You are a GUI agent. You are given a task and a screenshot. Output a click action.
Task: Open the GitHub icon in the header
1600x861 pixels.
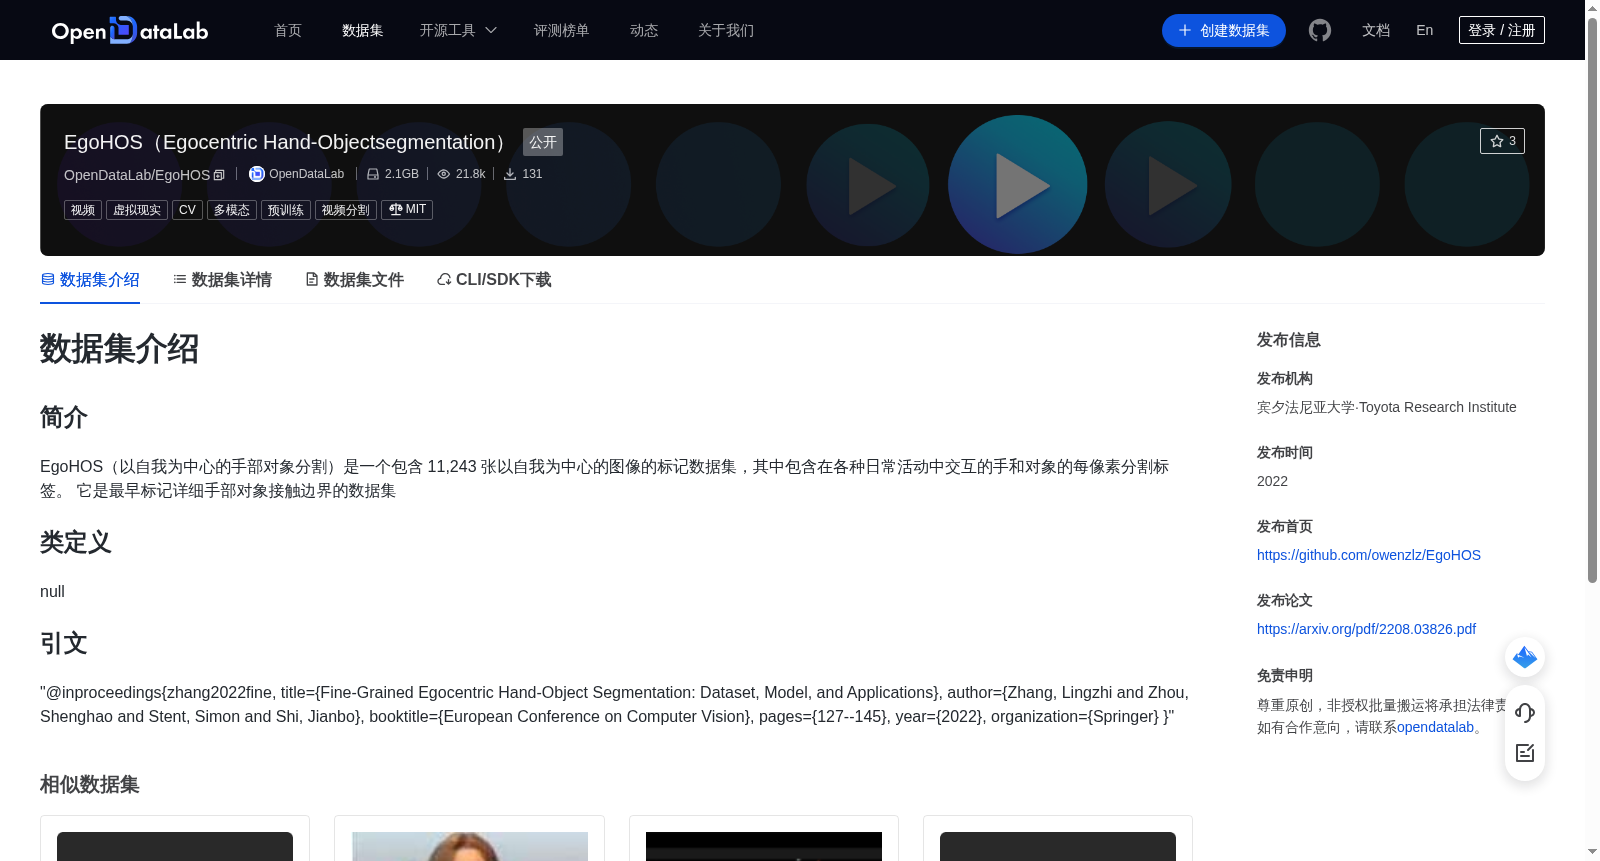coord(1320,31)
